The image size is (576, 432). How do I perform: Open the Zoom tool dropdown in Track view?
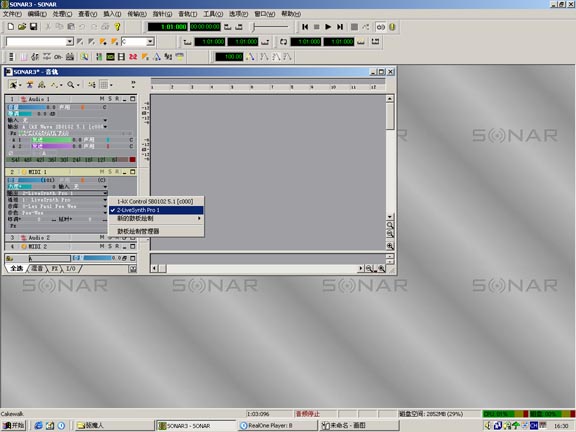[78, 85]
